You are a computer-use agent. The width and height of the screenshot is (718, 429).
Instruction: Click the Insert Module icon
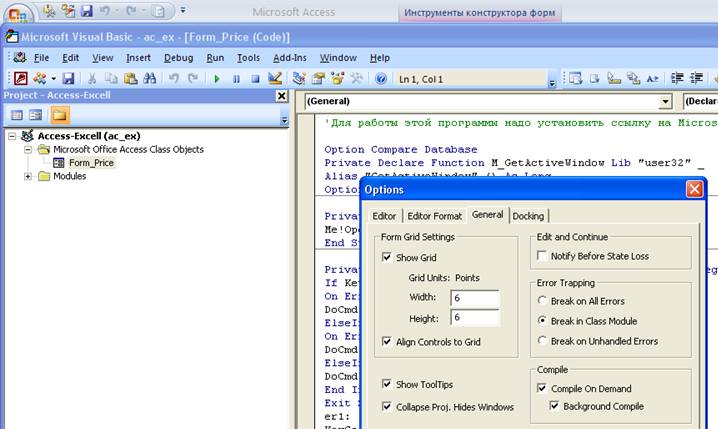(39, 79)
